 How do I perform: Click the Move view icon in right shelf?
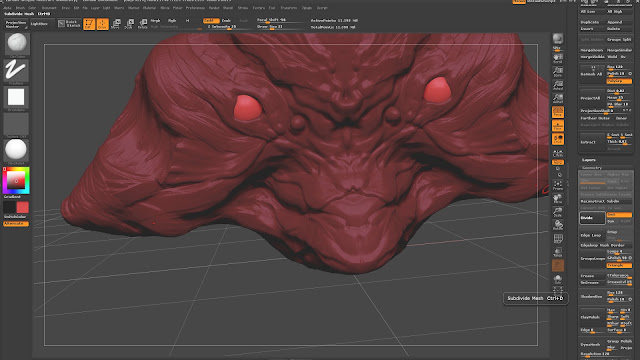click(x=558, y=199)
